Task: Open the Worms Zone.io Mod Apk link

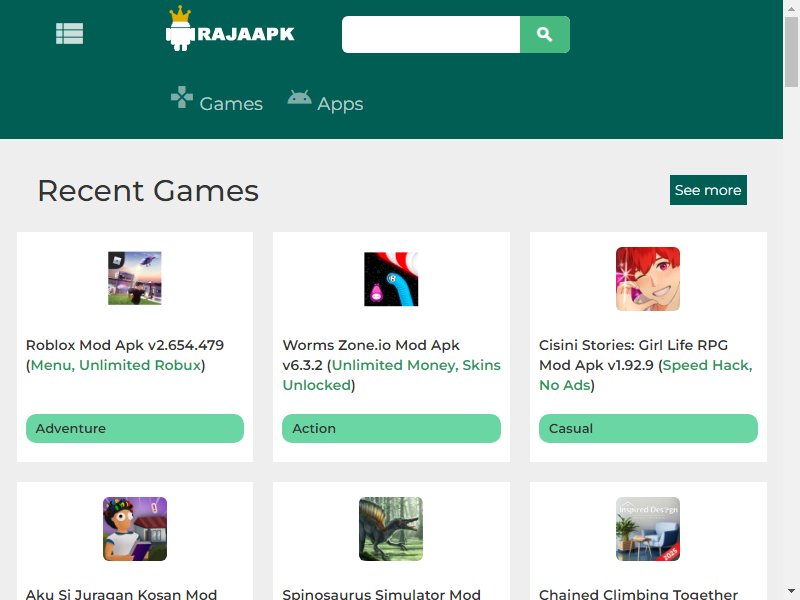Action: pos(391,365)
